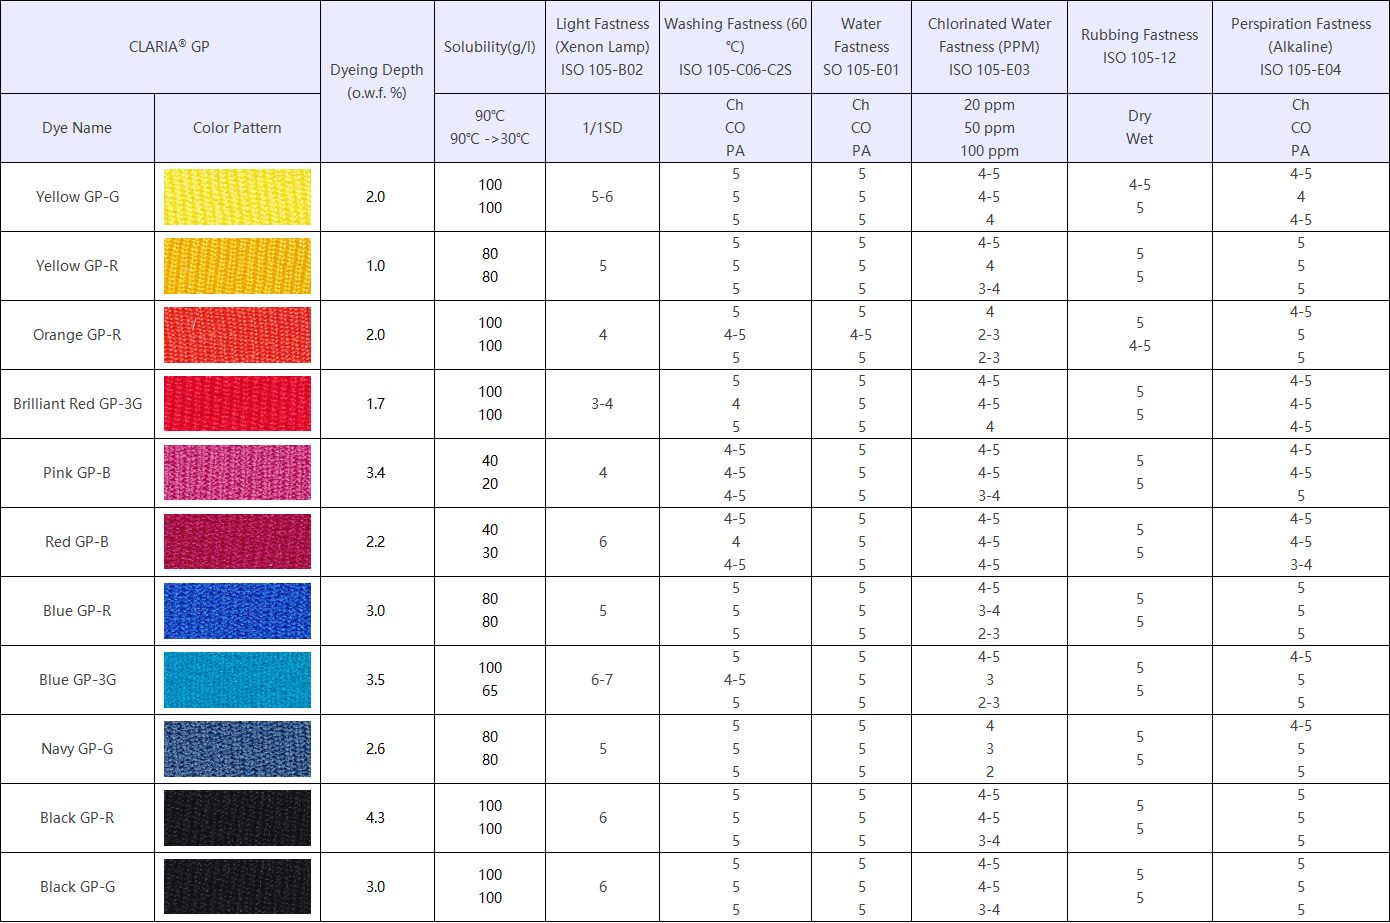Click the Perspiration Fastness (Alkaline) header
This screenshot has height=923, width=1390.
(1300, 47)
